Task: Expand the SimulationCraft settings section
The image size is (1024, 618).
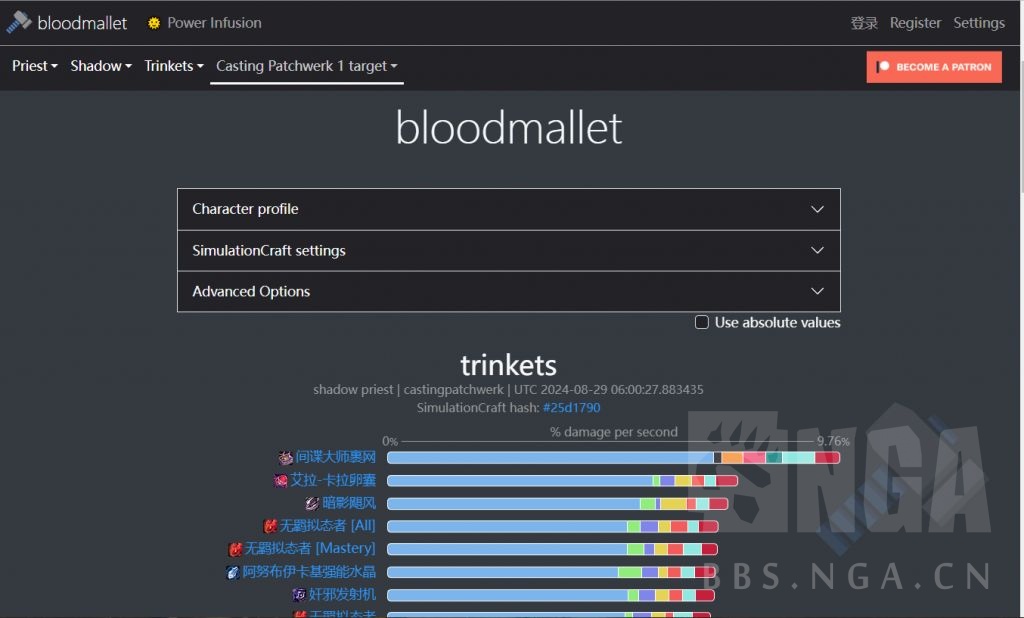Action: 508,250
